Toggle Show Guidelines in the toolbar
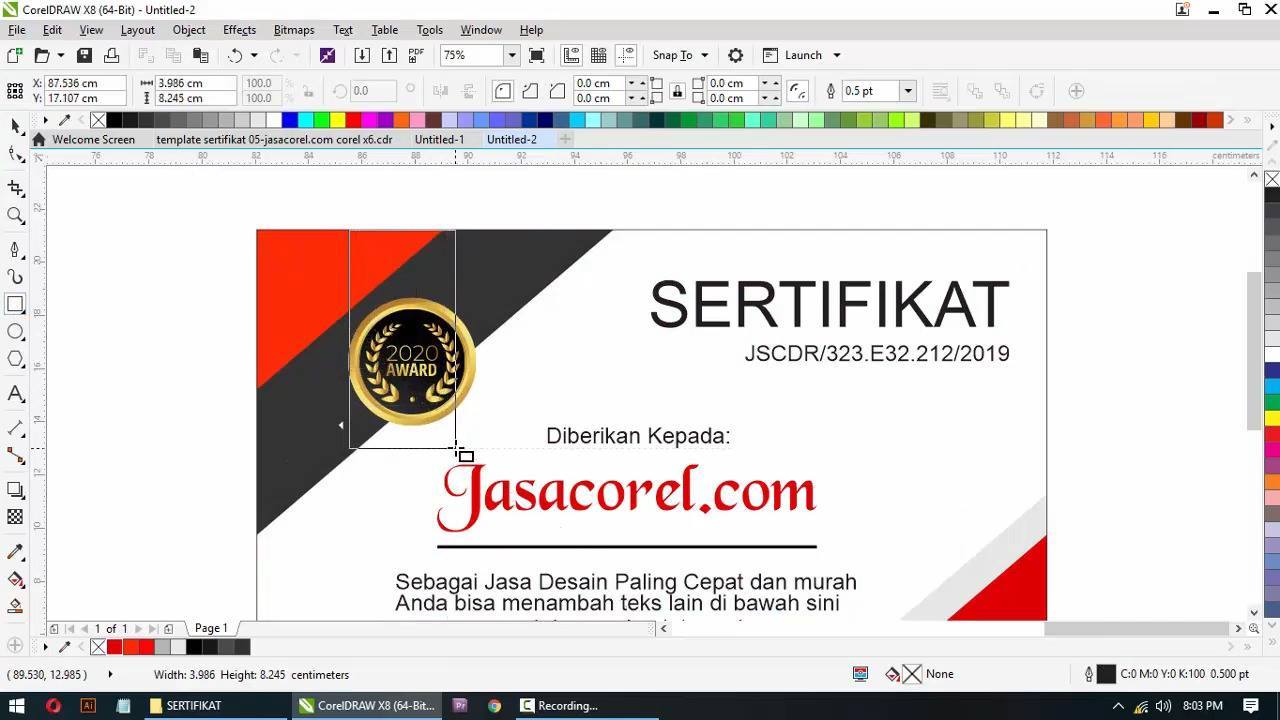Viewport: 1280px width, 720px height. [x=626, y=55]
